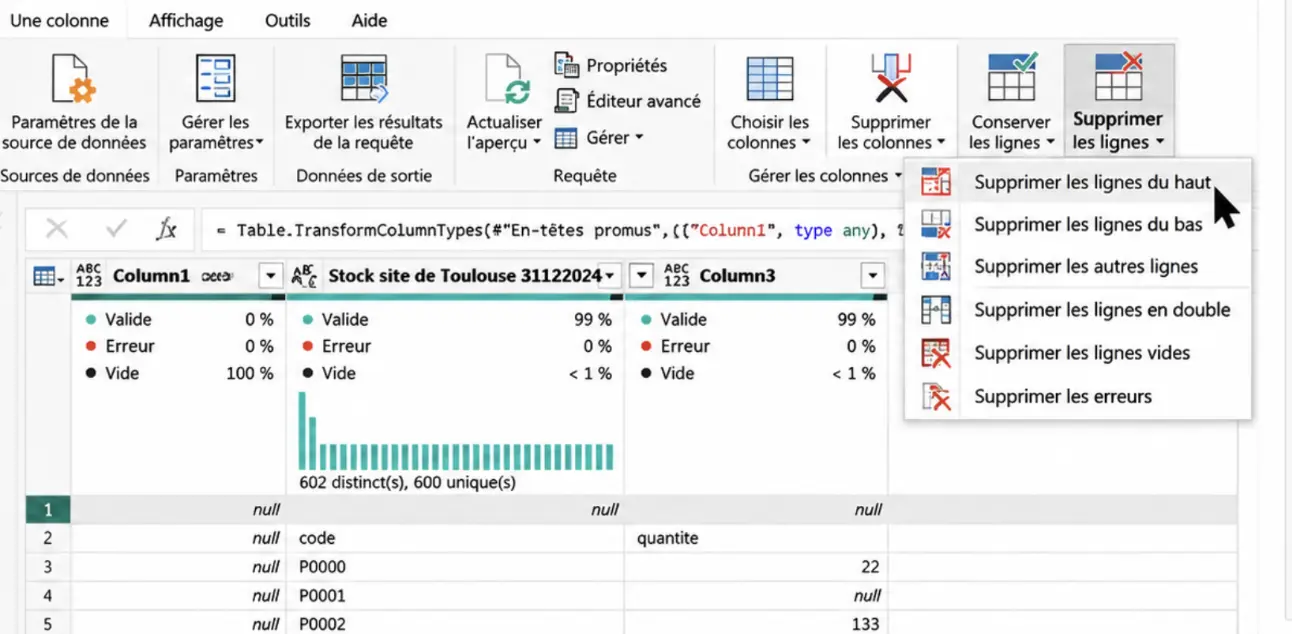The width and height of the screenshot is (1292, 634).
Task: Click the cell containing code
Action: click(455, 539)
